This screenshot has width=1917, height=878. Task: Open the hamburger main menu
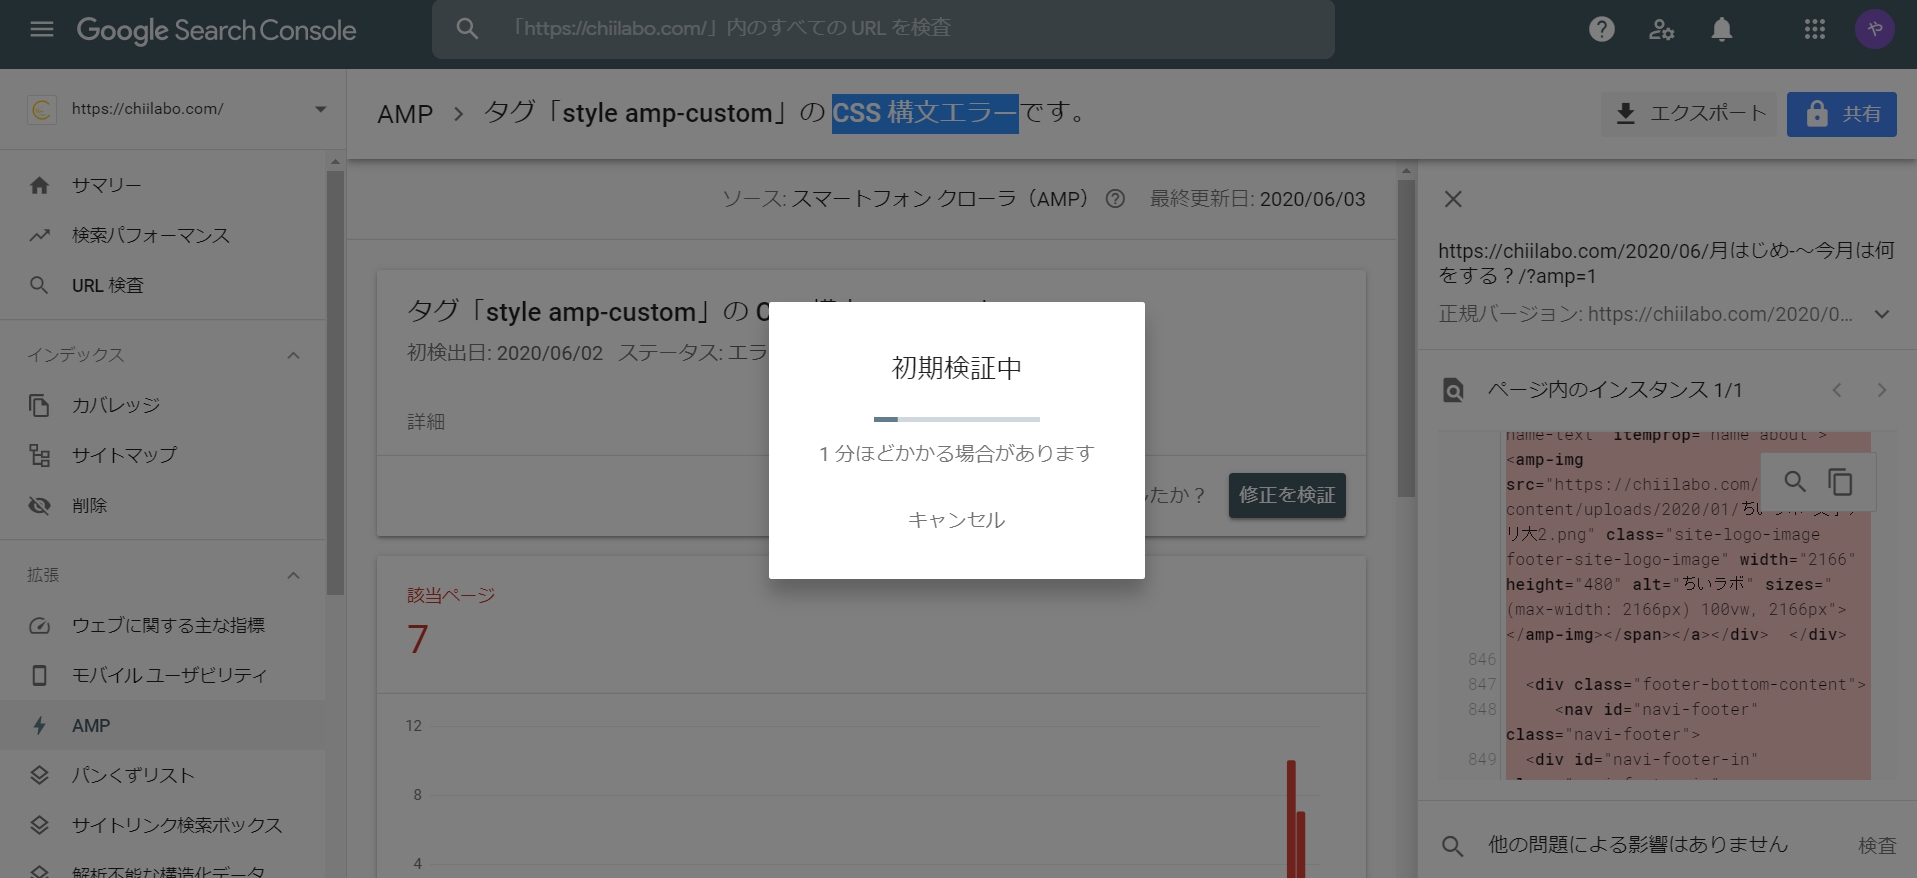coord(42,29)
